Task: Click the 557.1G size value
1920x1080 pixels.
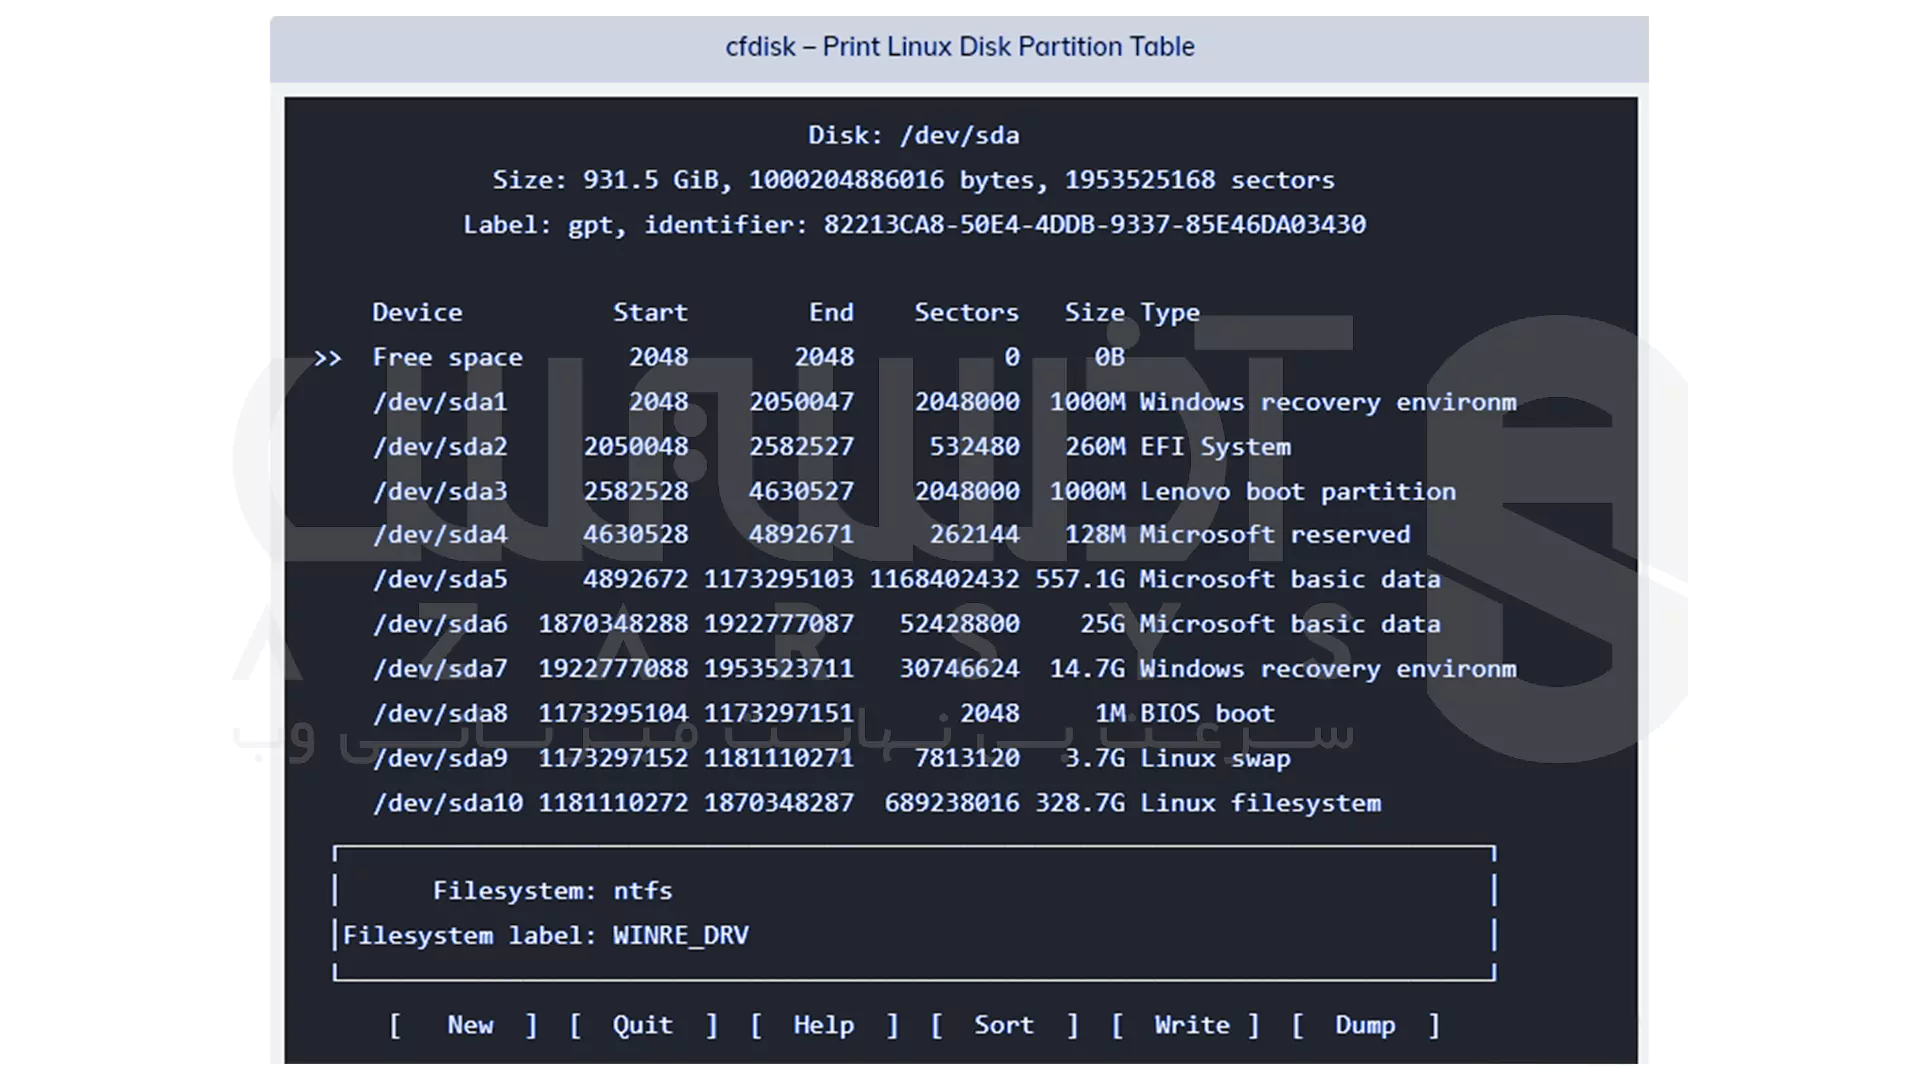Action: [x=1080, y=580]
